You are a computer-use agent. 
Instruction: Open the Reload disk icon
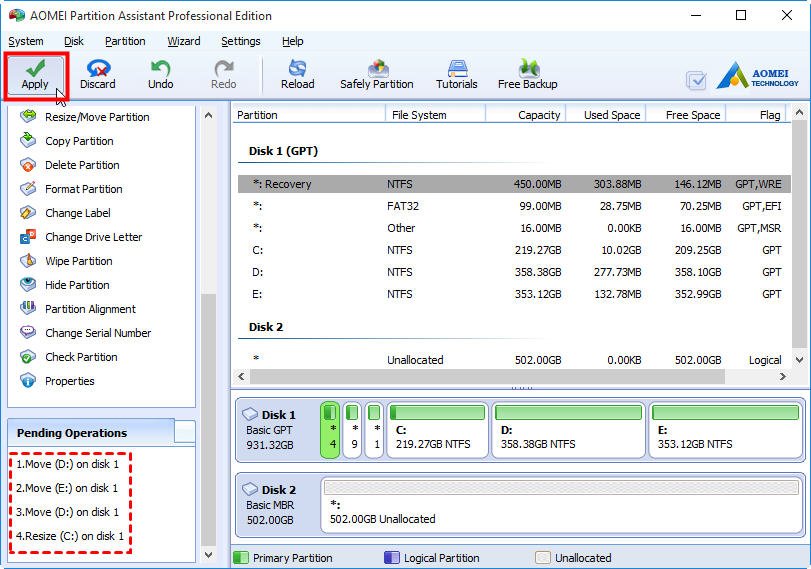coord(297,75)
